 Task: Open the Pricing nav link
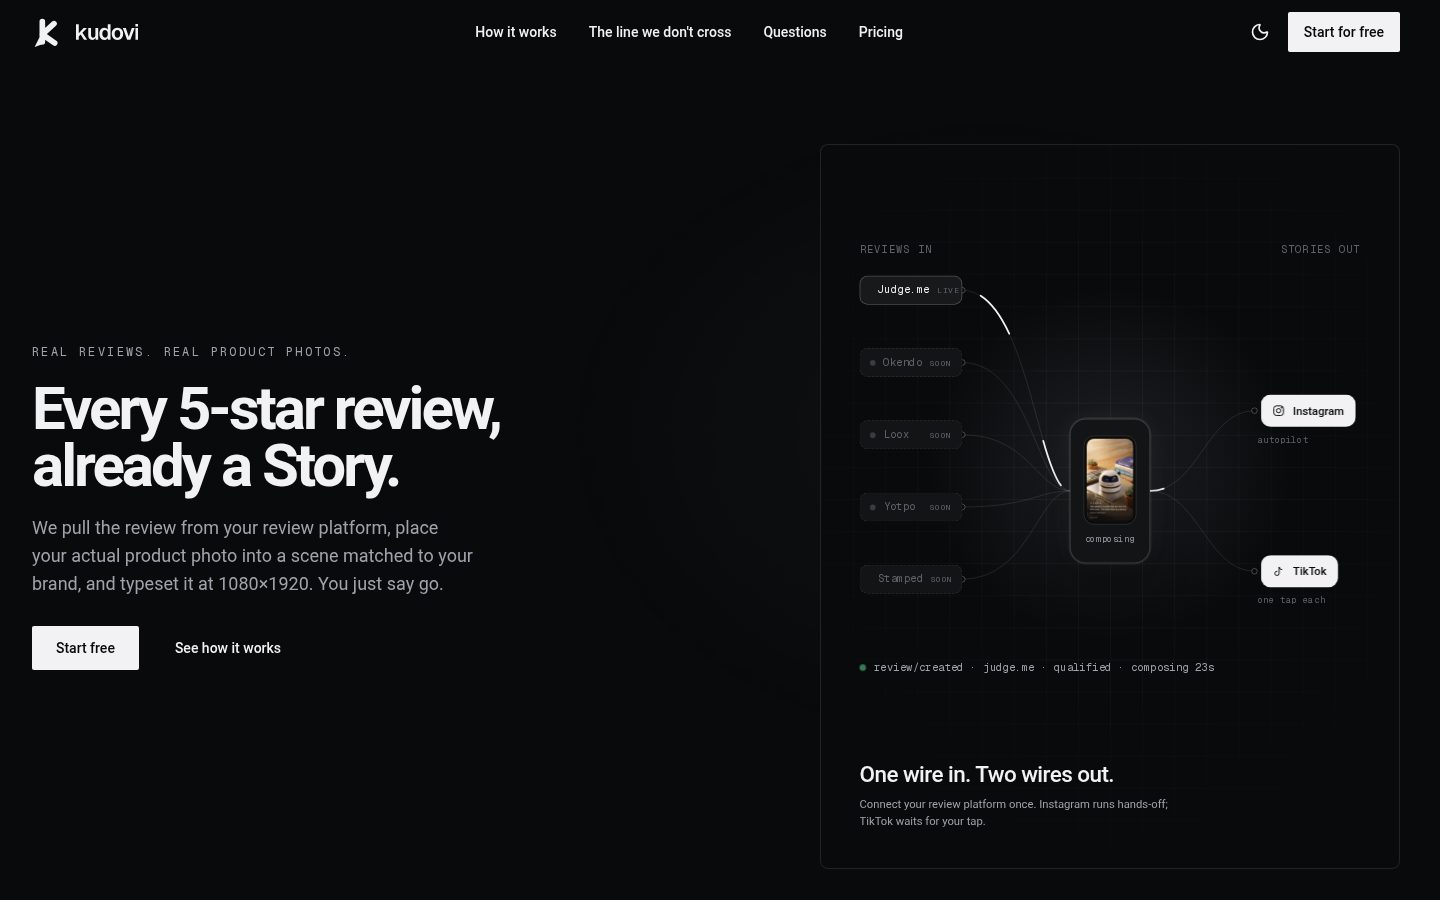[x=881, y=32]
